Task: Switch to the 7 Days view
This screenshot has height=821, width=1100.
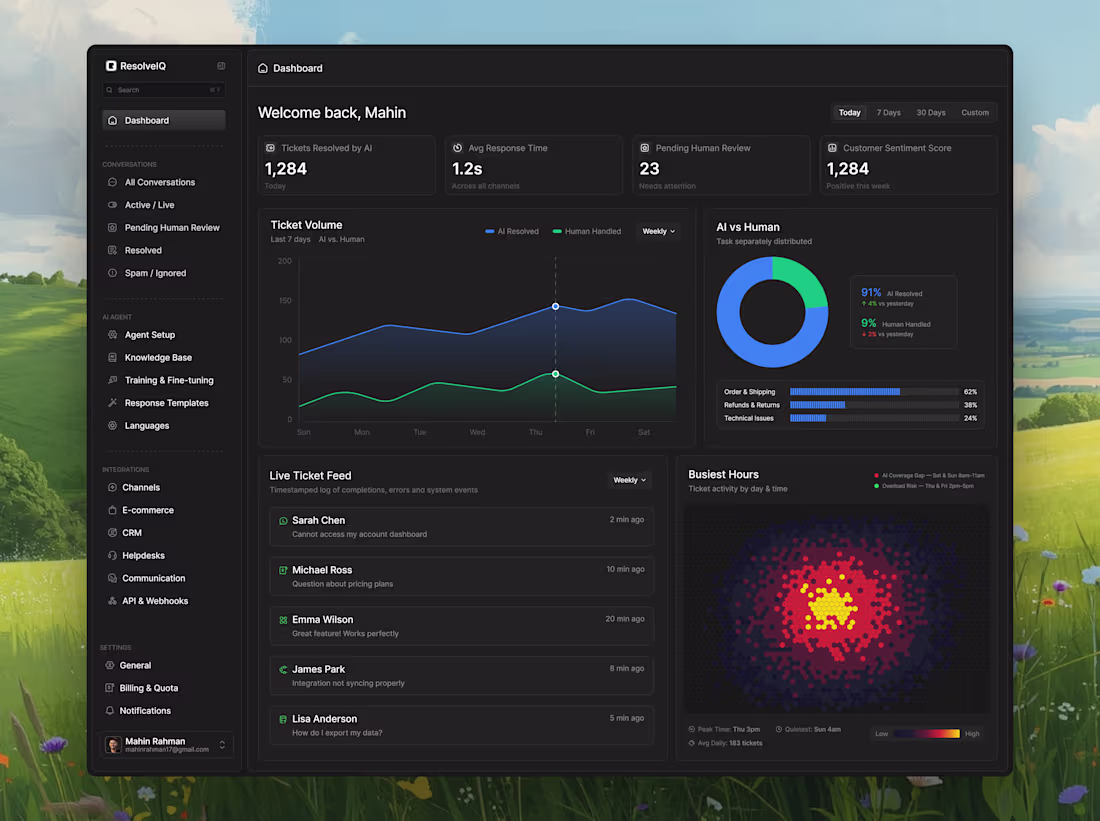Action: [x=888, y=112]
